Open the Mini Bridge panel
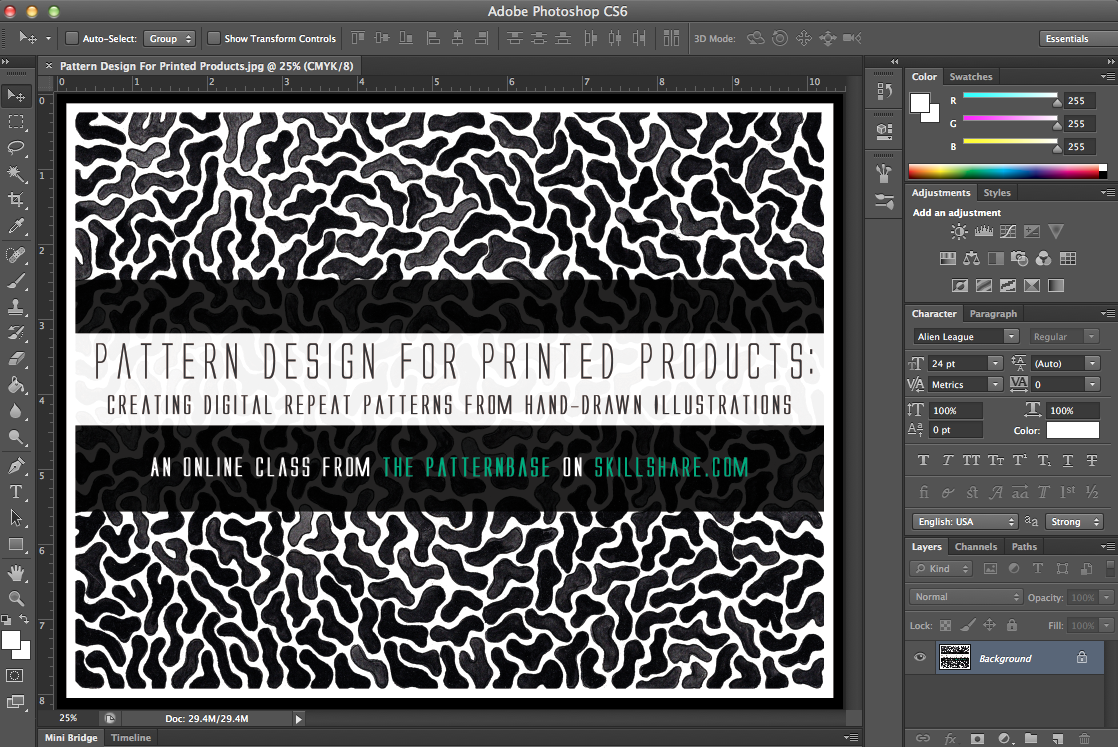The height and width of the screenshot is (747, 1118). (x=71, y=738)
